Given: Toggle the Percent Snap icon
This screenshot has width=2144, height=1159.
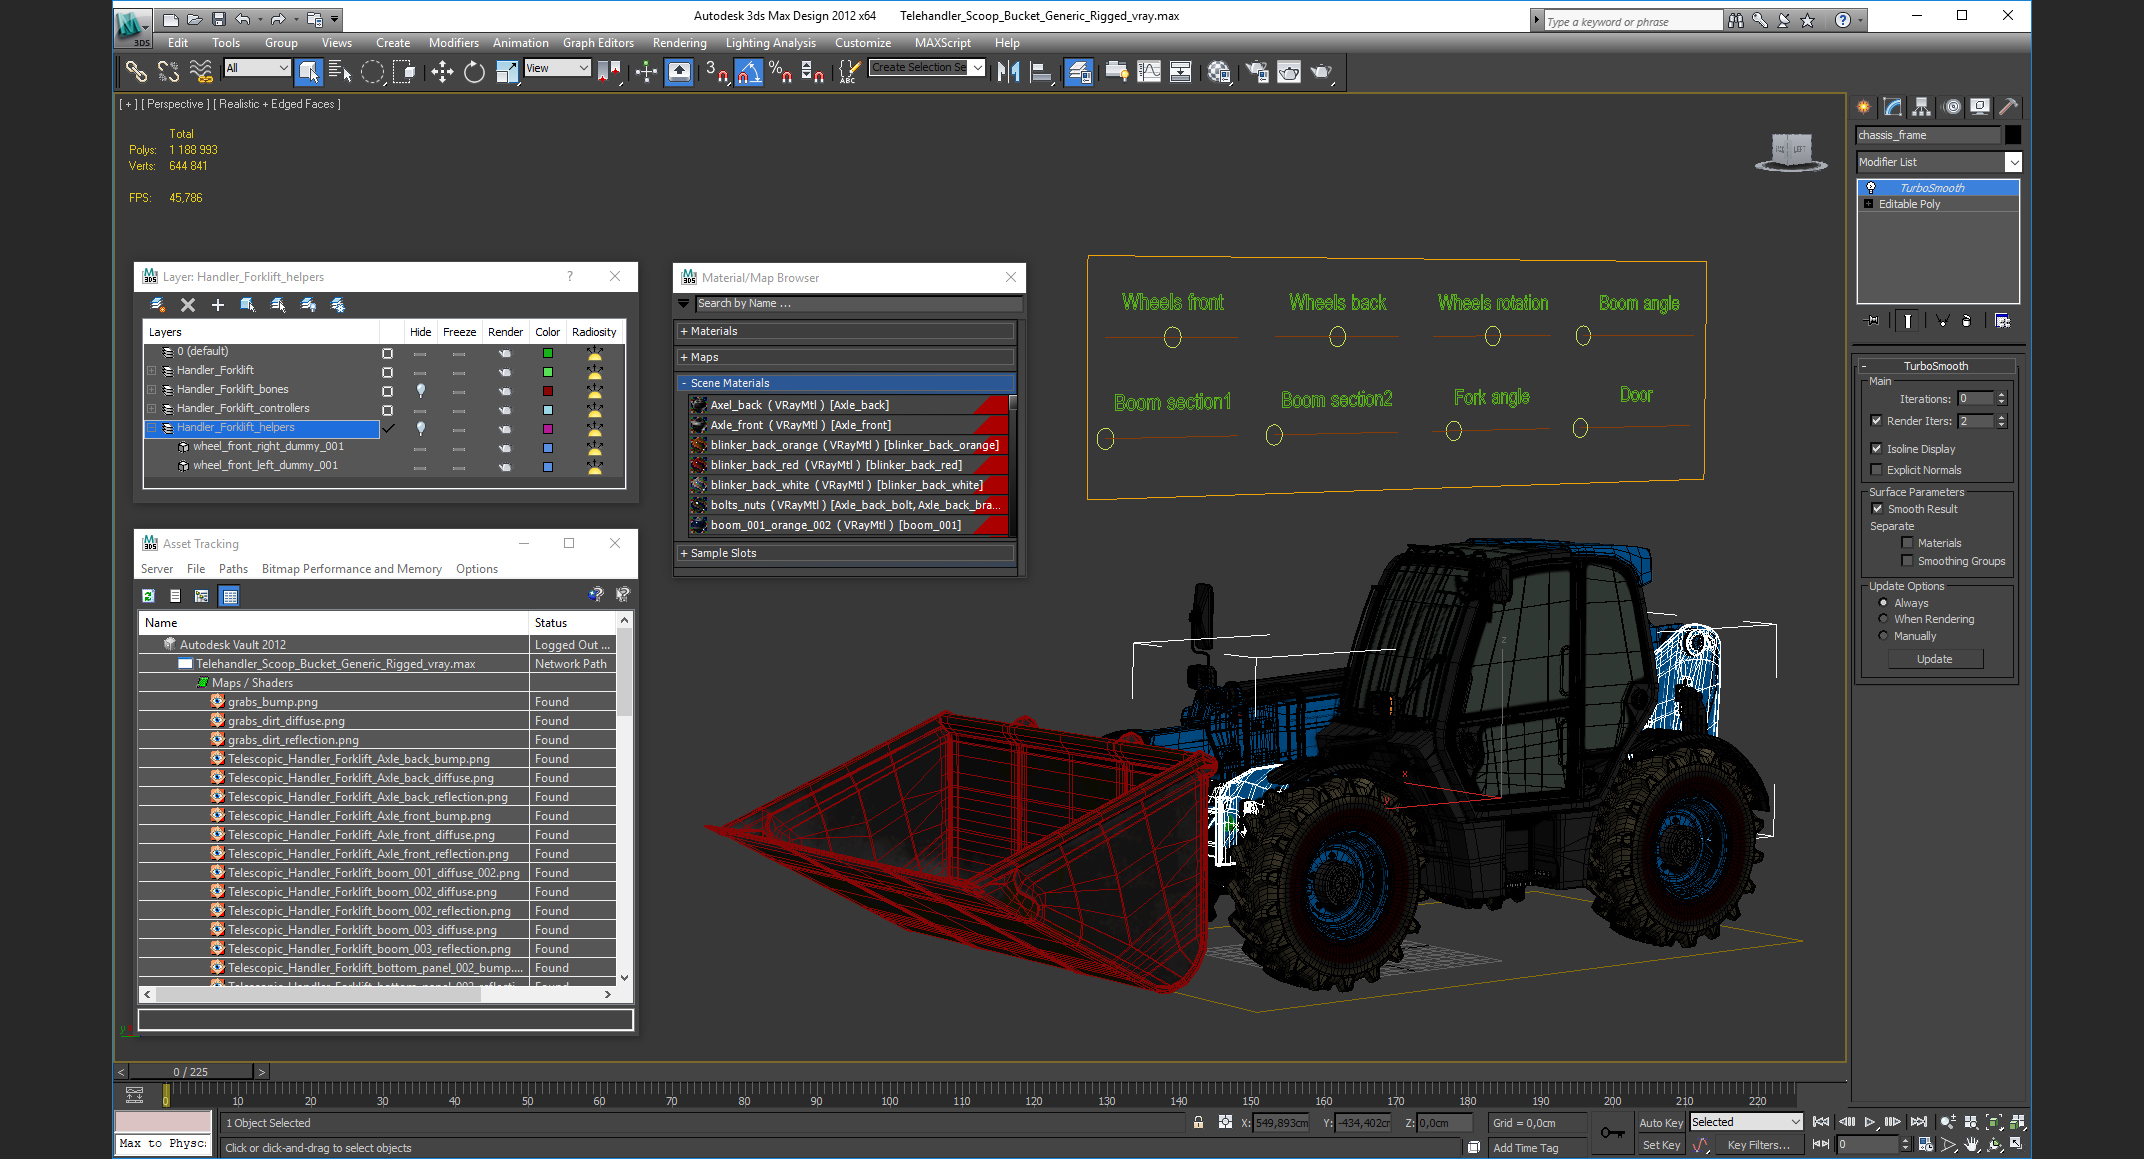Looking at the screenshot, I should tap(781, 71).
